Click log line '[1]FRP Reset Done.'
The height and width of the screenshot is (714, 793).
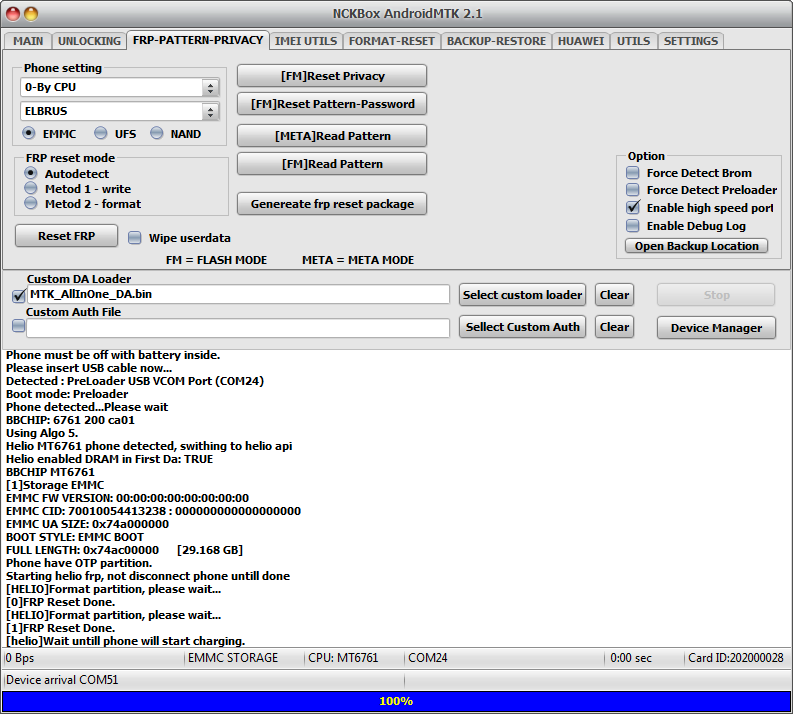coord(60,628)
